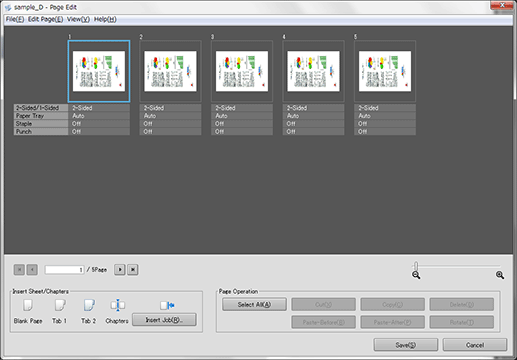Click the zoom in magnifier icon
517x360 pixels.
pyautogui.click(x=500, y=275)
